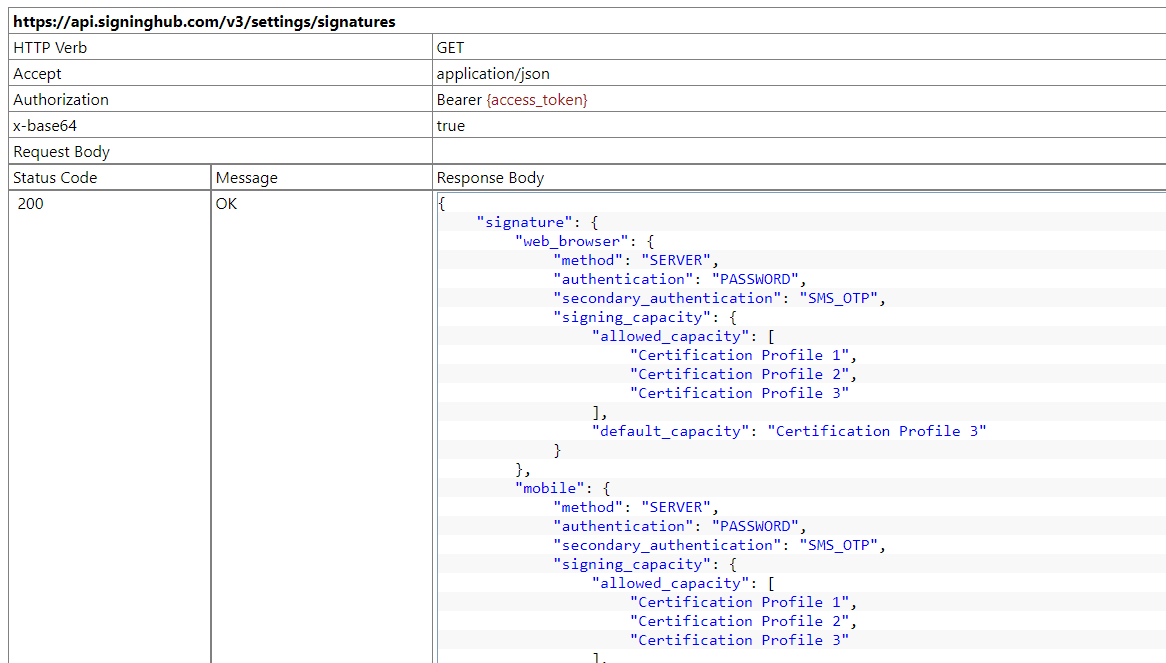Click the Status Code column header
This screenshot has height=663, width=1166.
pyautogui.click(x=55, y=178)
